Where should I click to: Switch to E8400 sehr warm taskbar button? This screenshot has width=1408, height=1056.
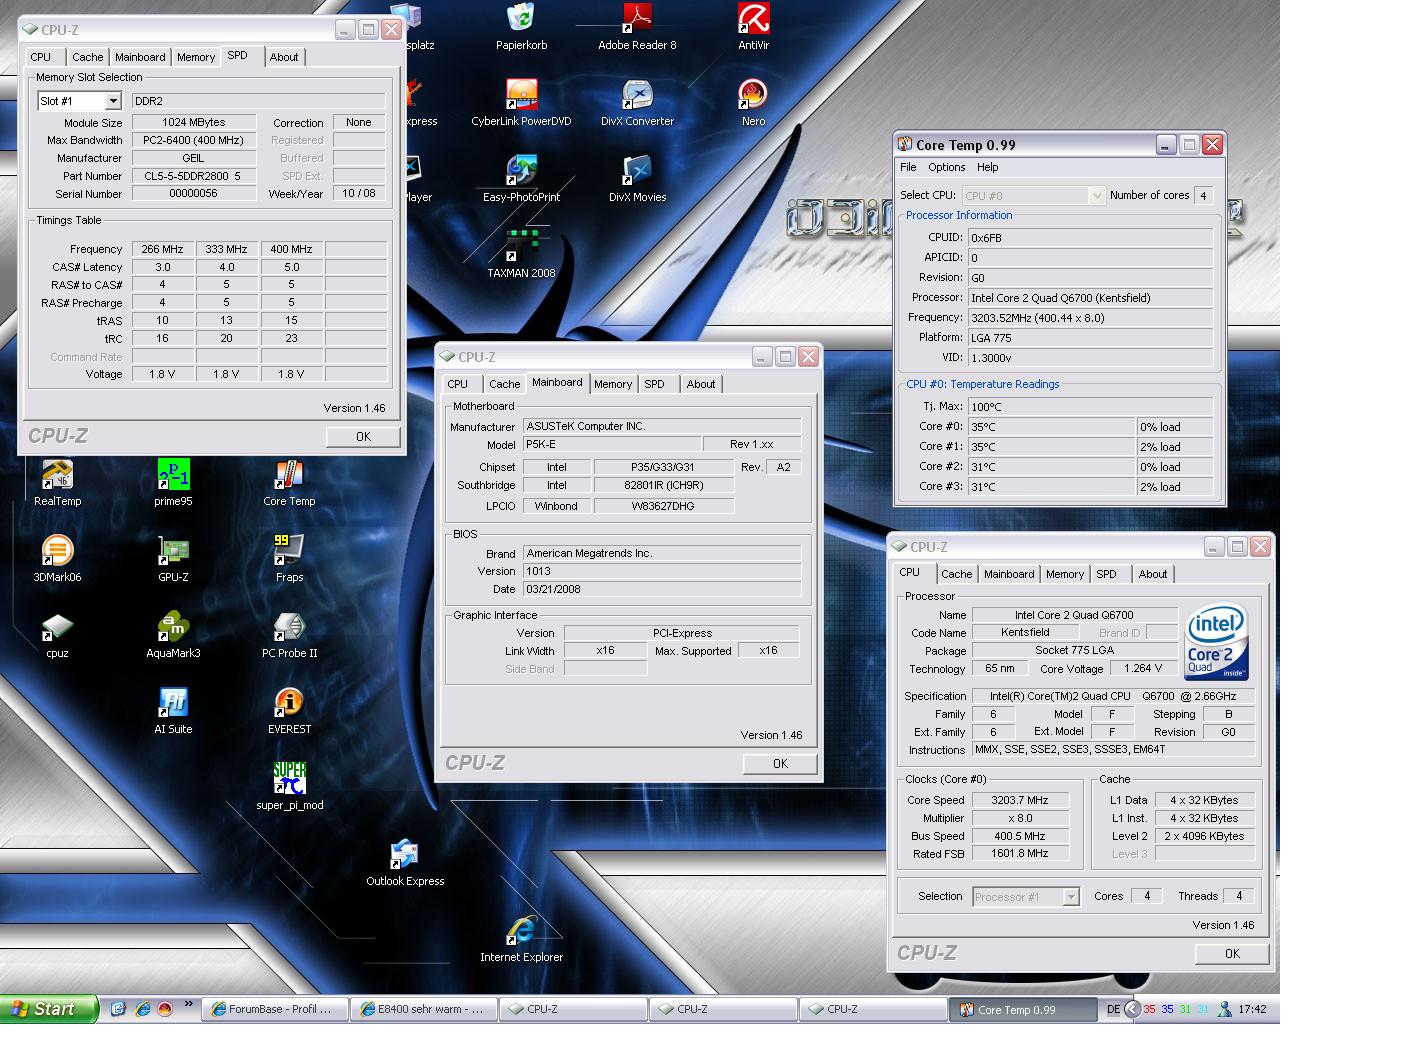[423, 1009]
